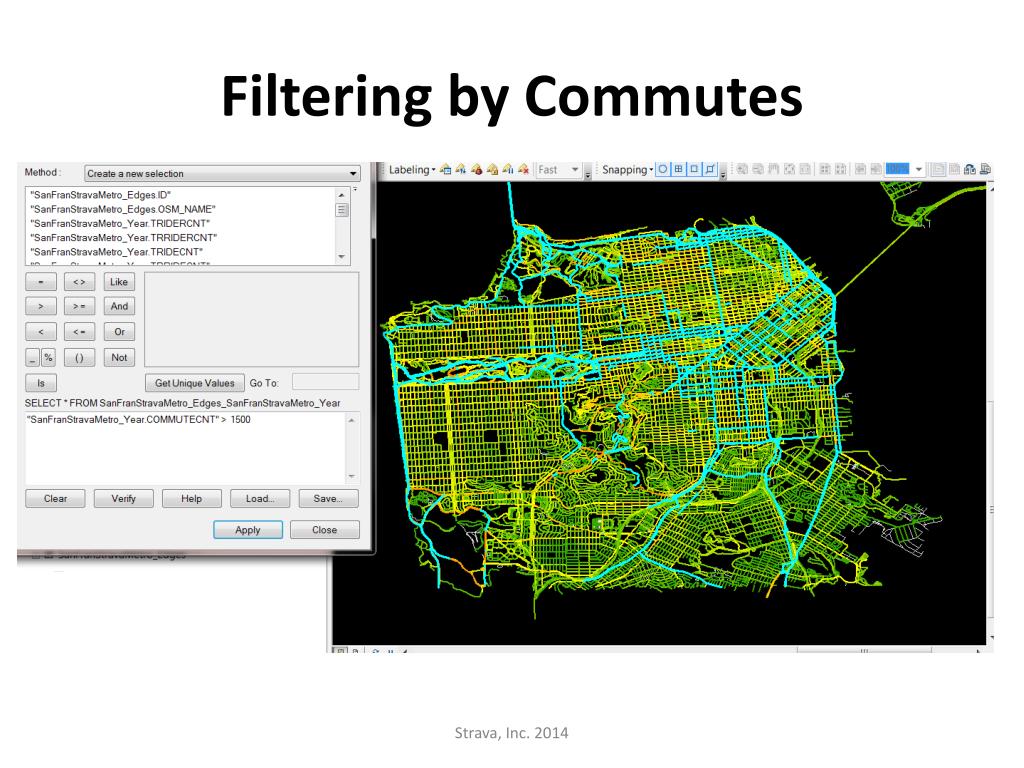Image resolution: width=1024 pixels, height=768 pixels.
Task: Click the Help button
Action: pyautogui.click(x=191, y=499)
